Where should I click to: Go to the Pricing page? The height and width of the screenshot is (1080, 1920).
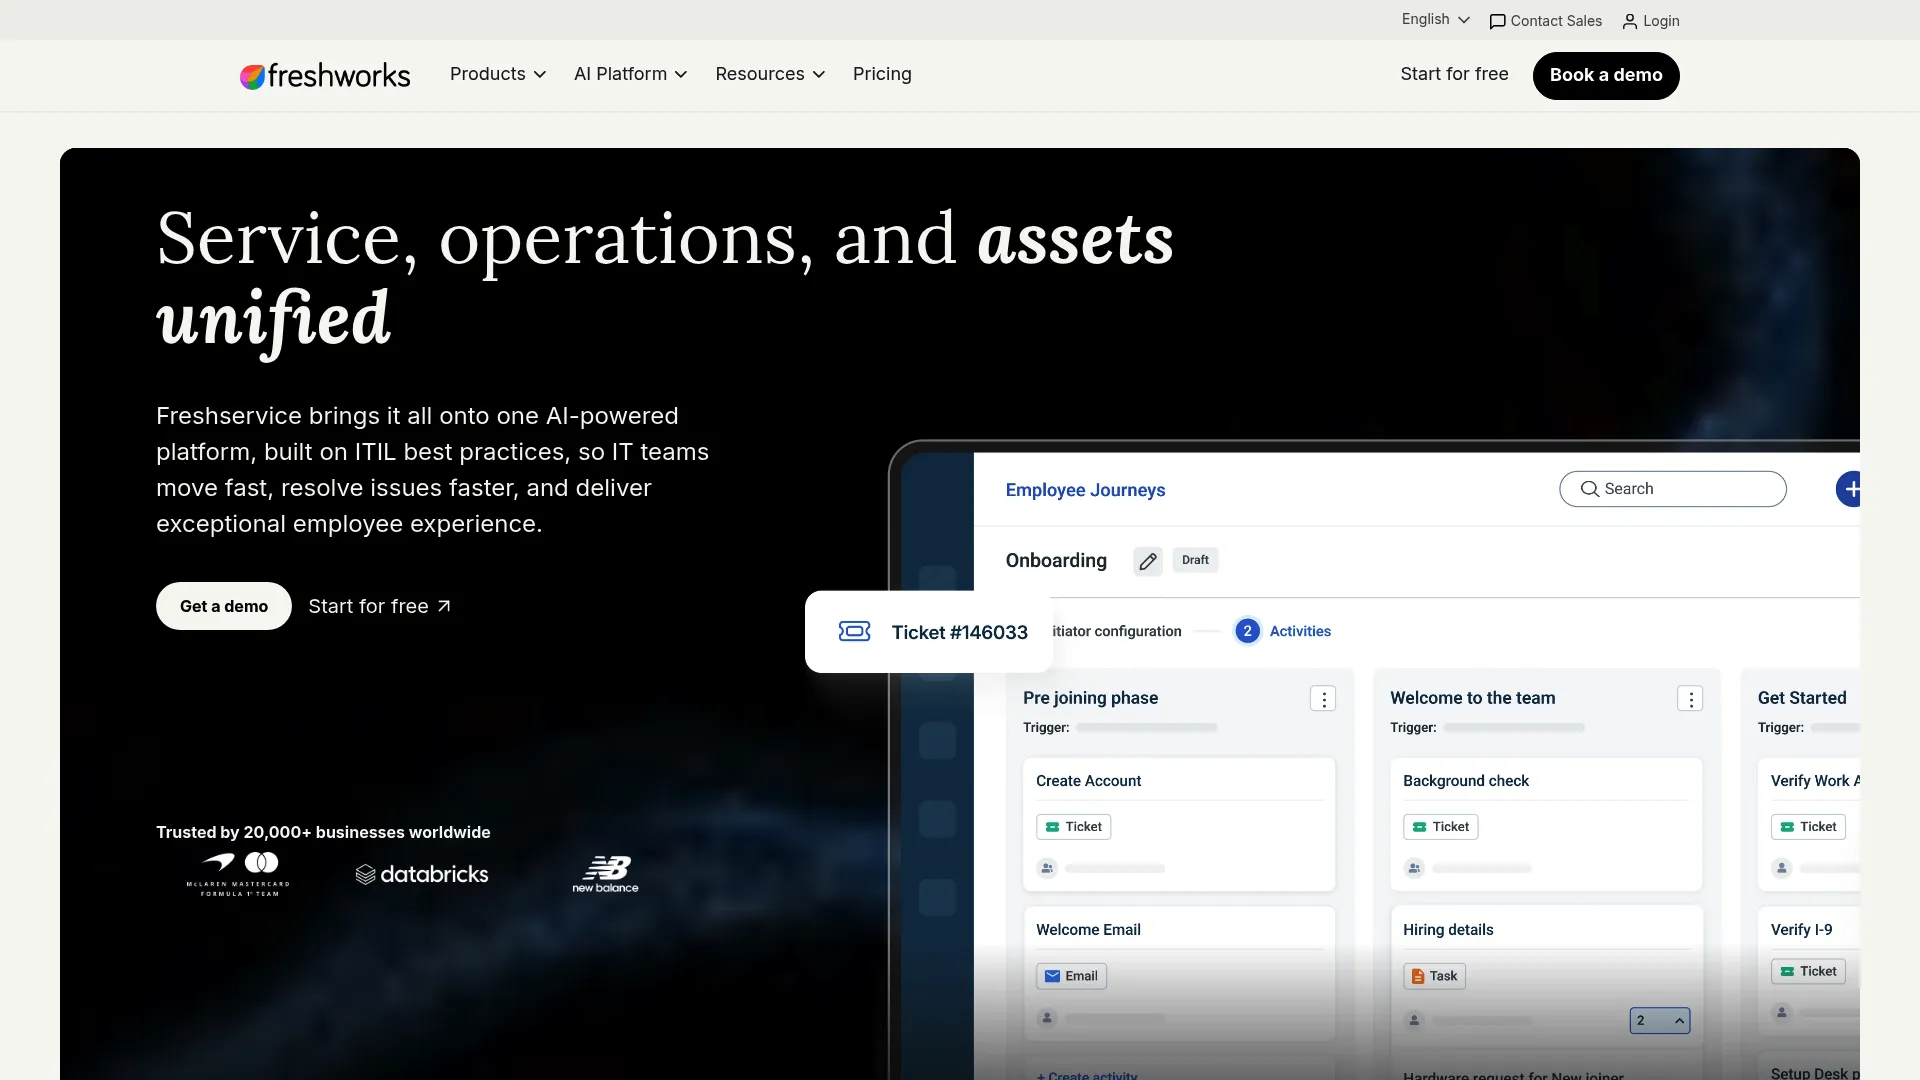(x=882, y=74)
